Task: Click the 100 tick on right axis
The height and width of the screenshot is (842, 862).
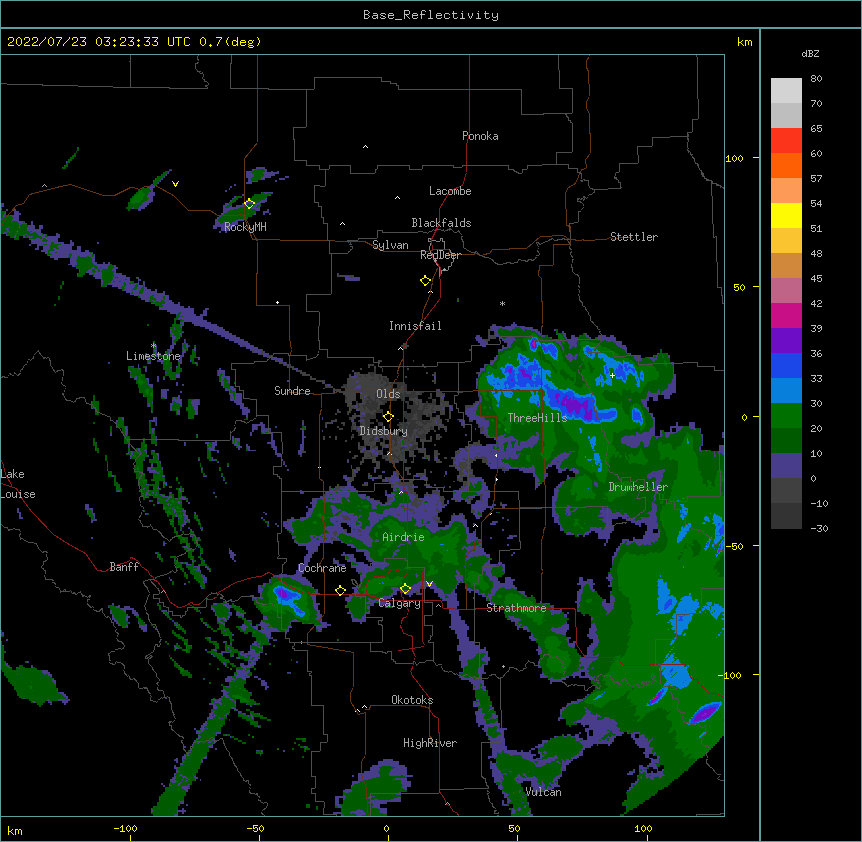Action: tap(734, 158)
